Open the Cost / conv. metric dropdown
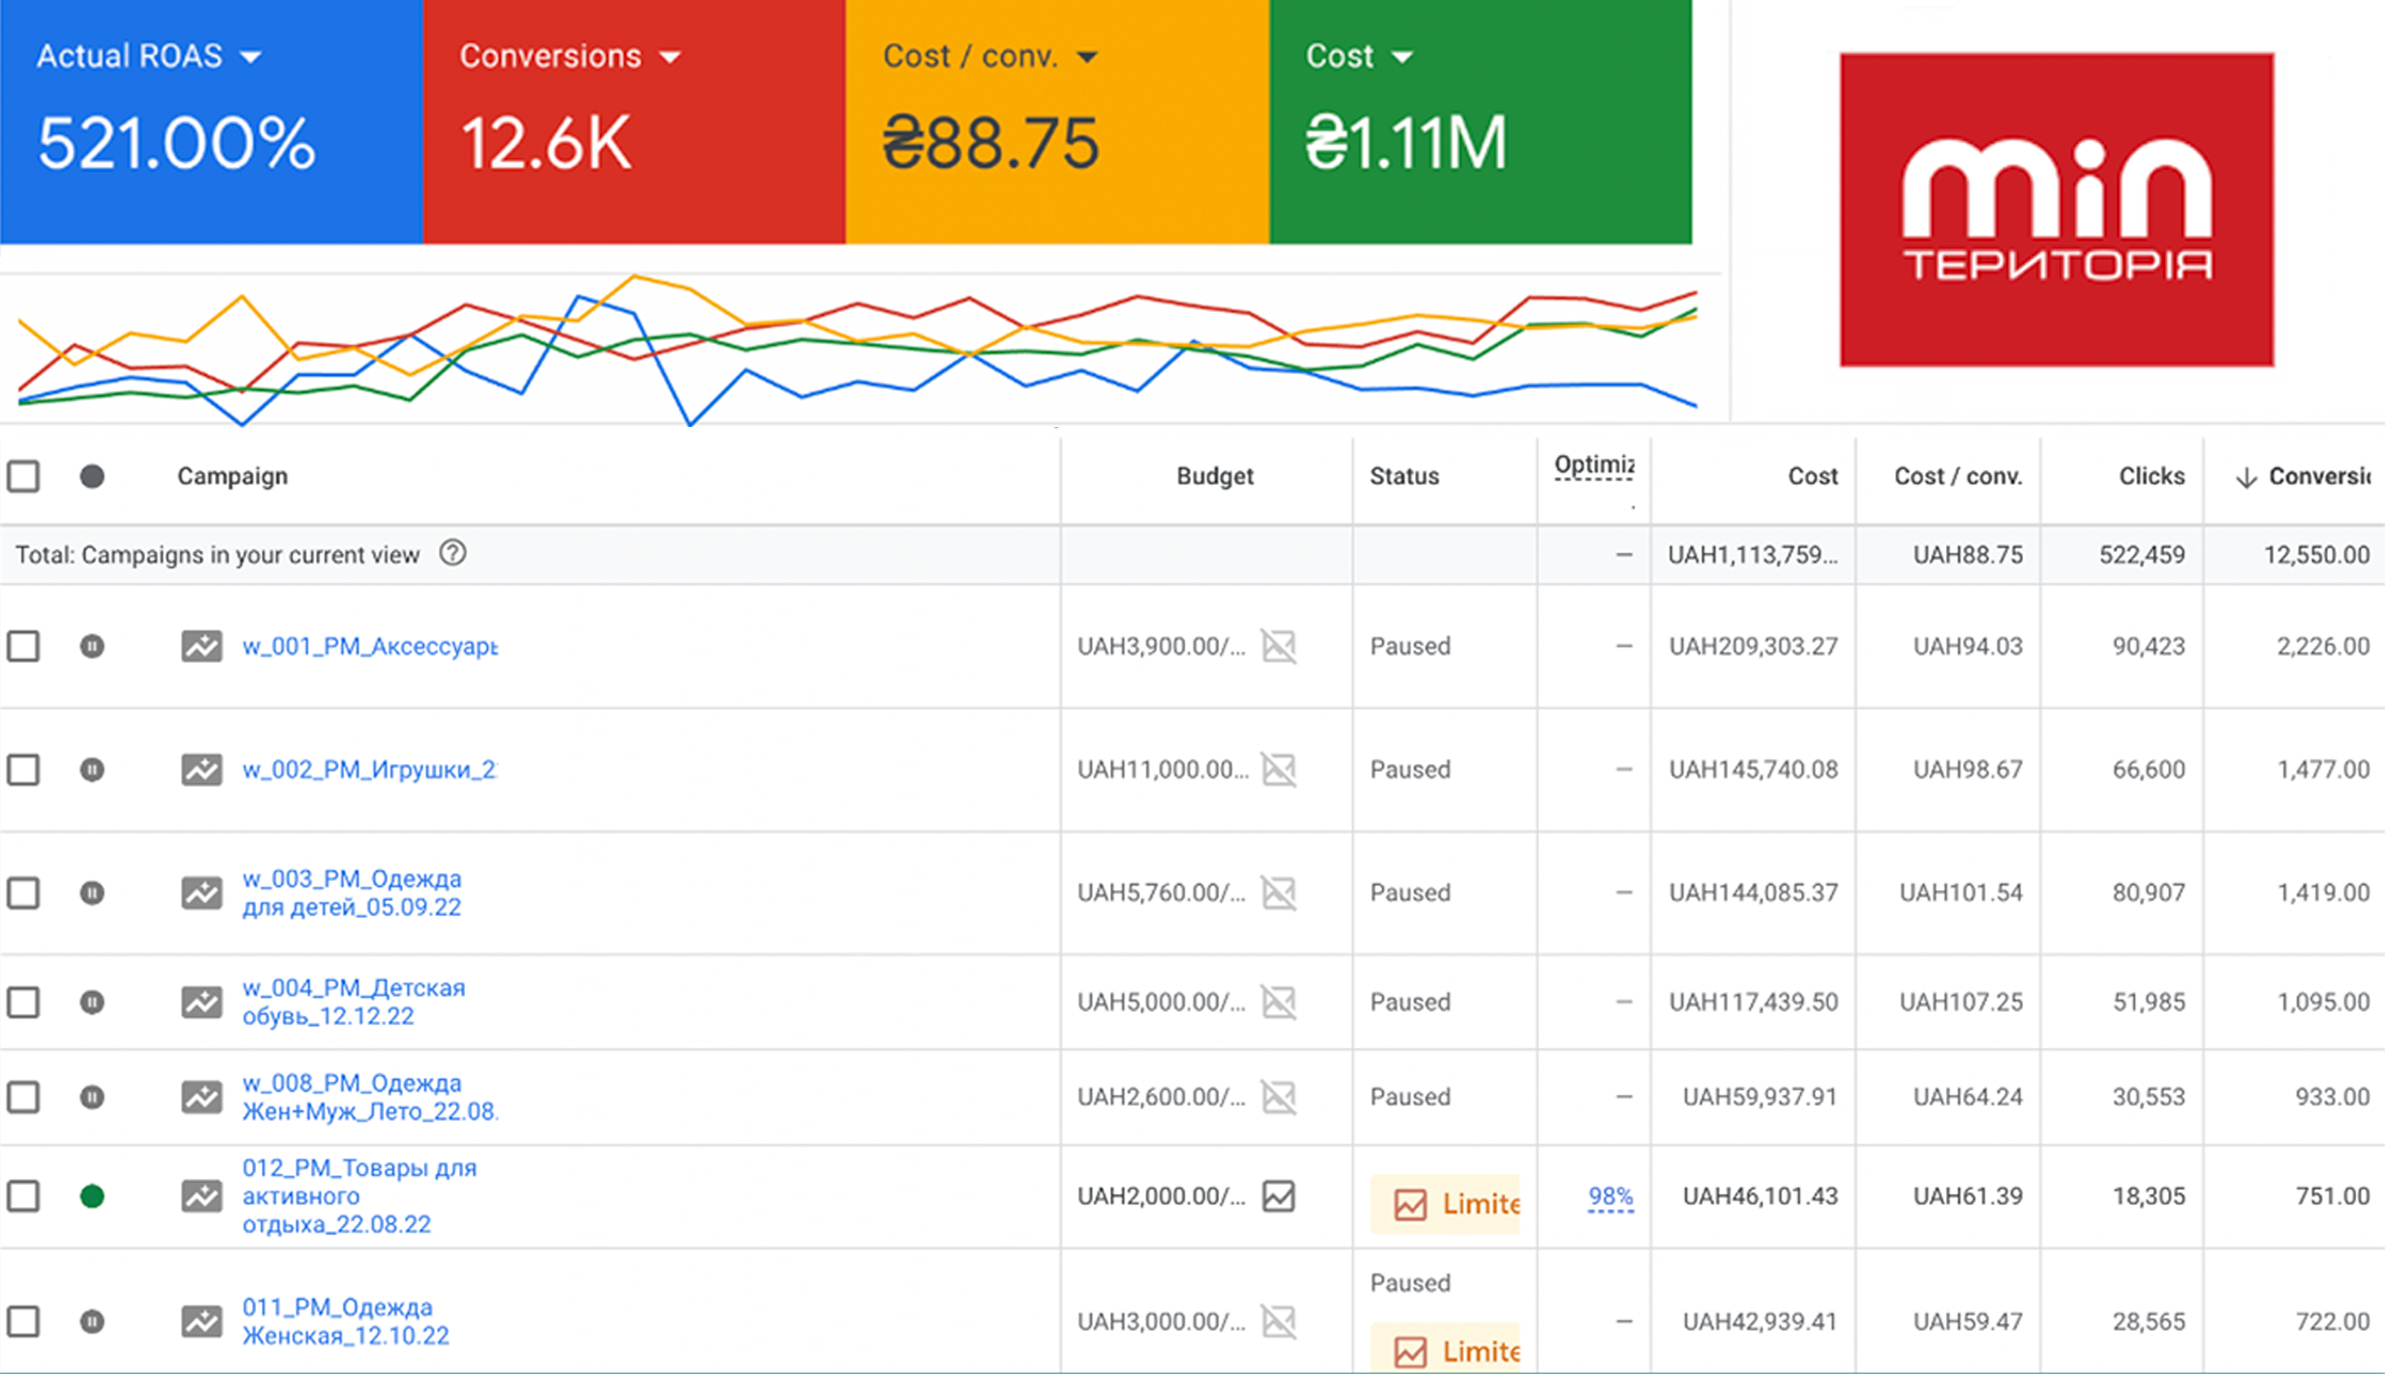The width and height of the screenshot is (2385, 1374). [1087, 57]
